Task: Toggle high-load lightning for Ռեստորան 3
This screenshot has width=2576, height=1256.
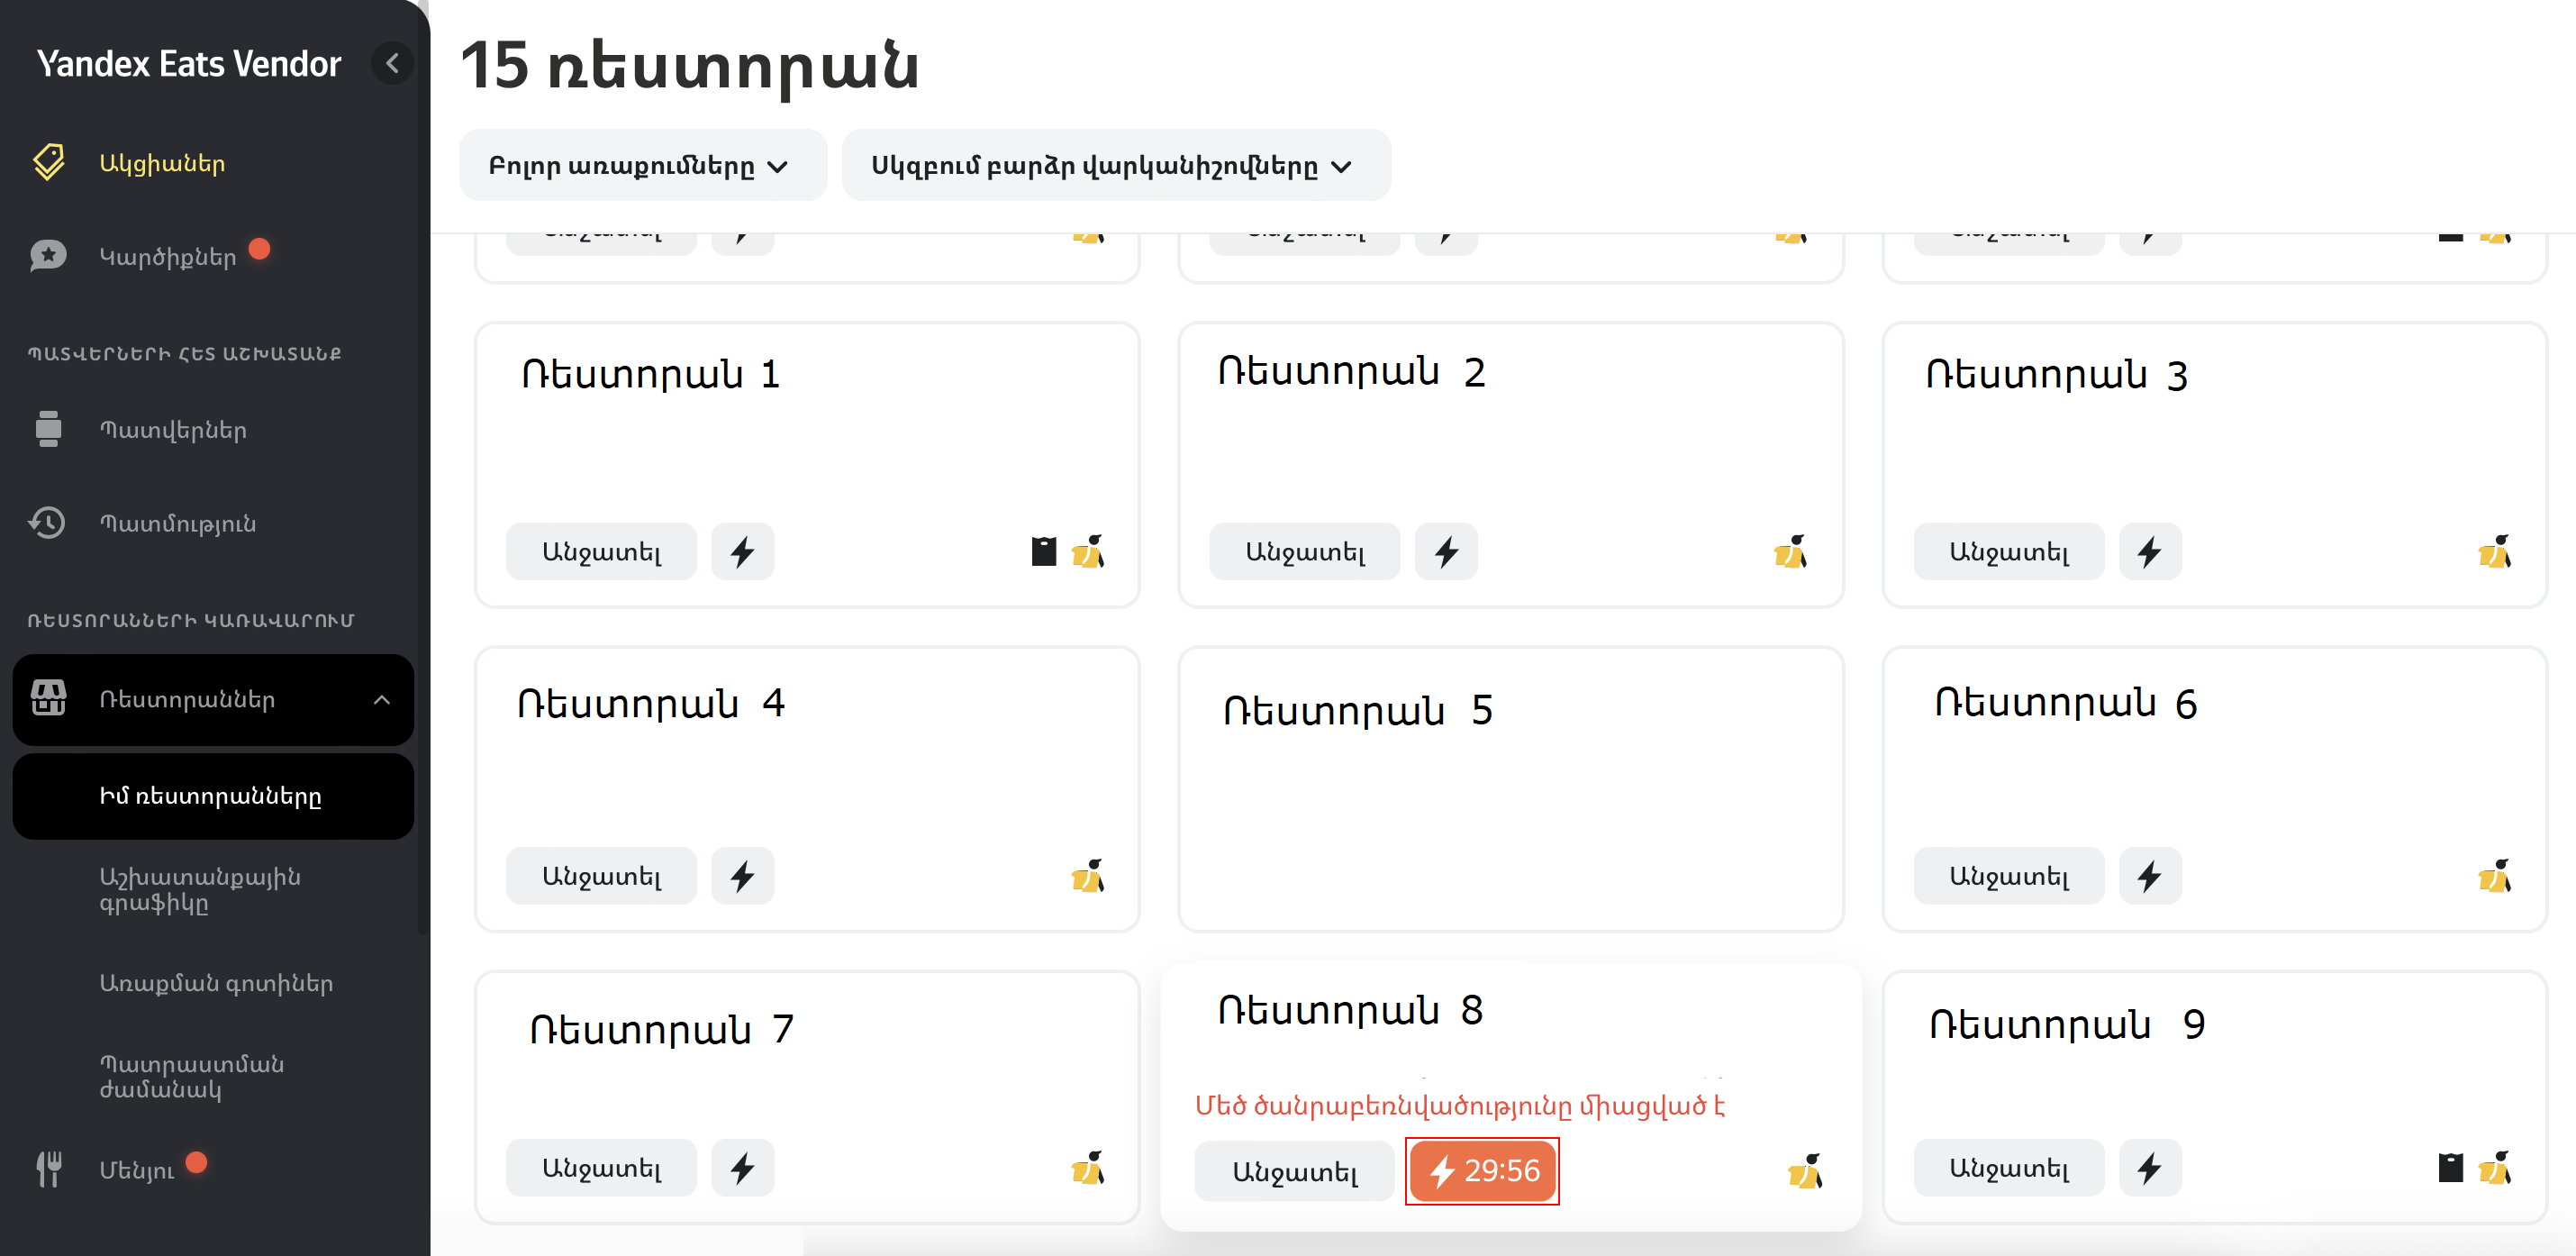Action: 2149,551
